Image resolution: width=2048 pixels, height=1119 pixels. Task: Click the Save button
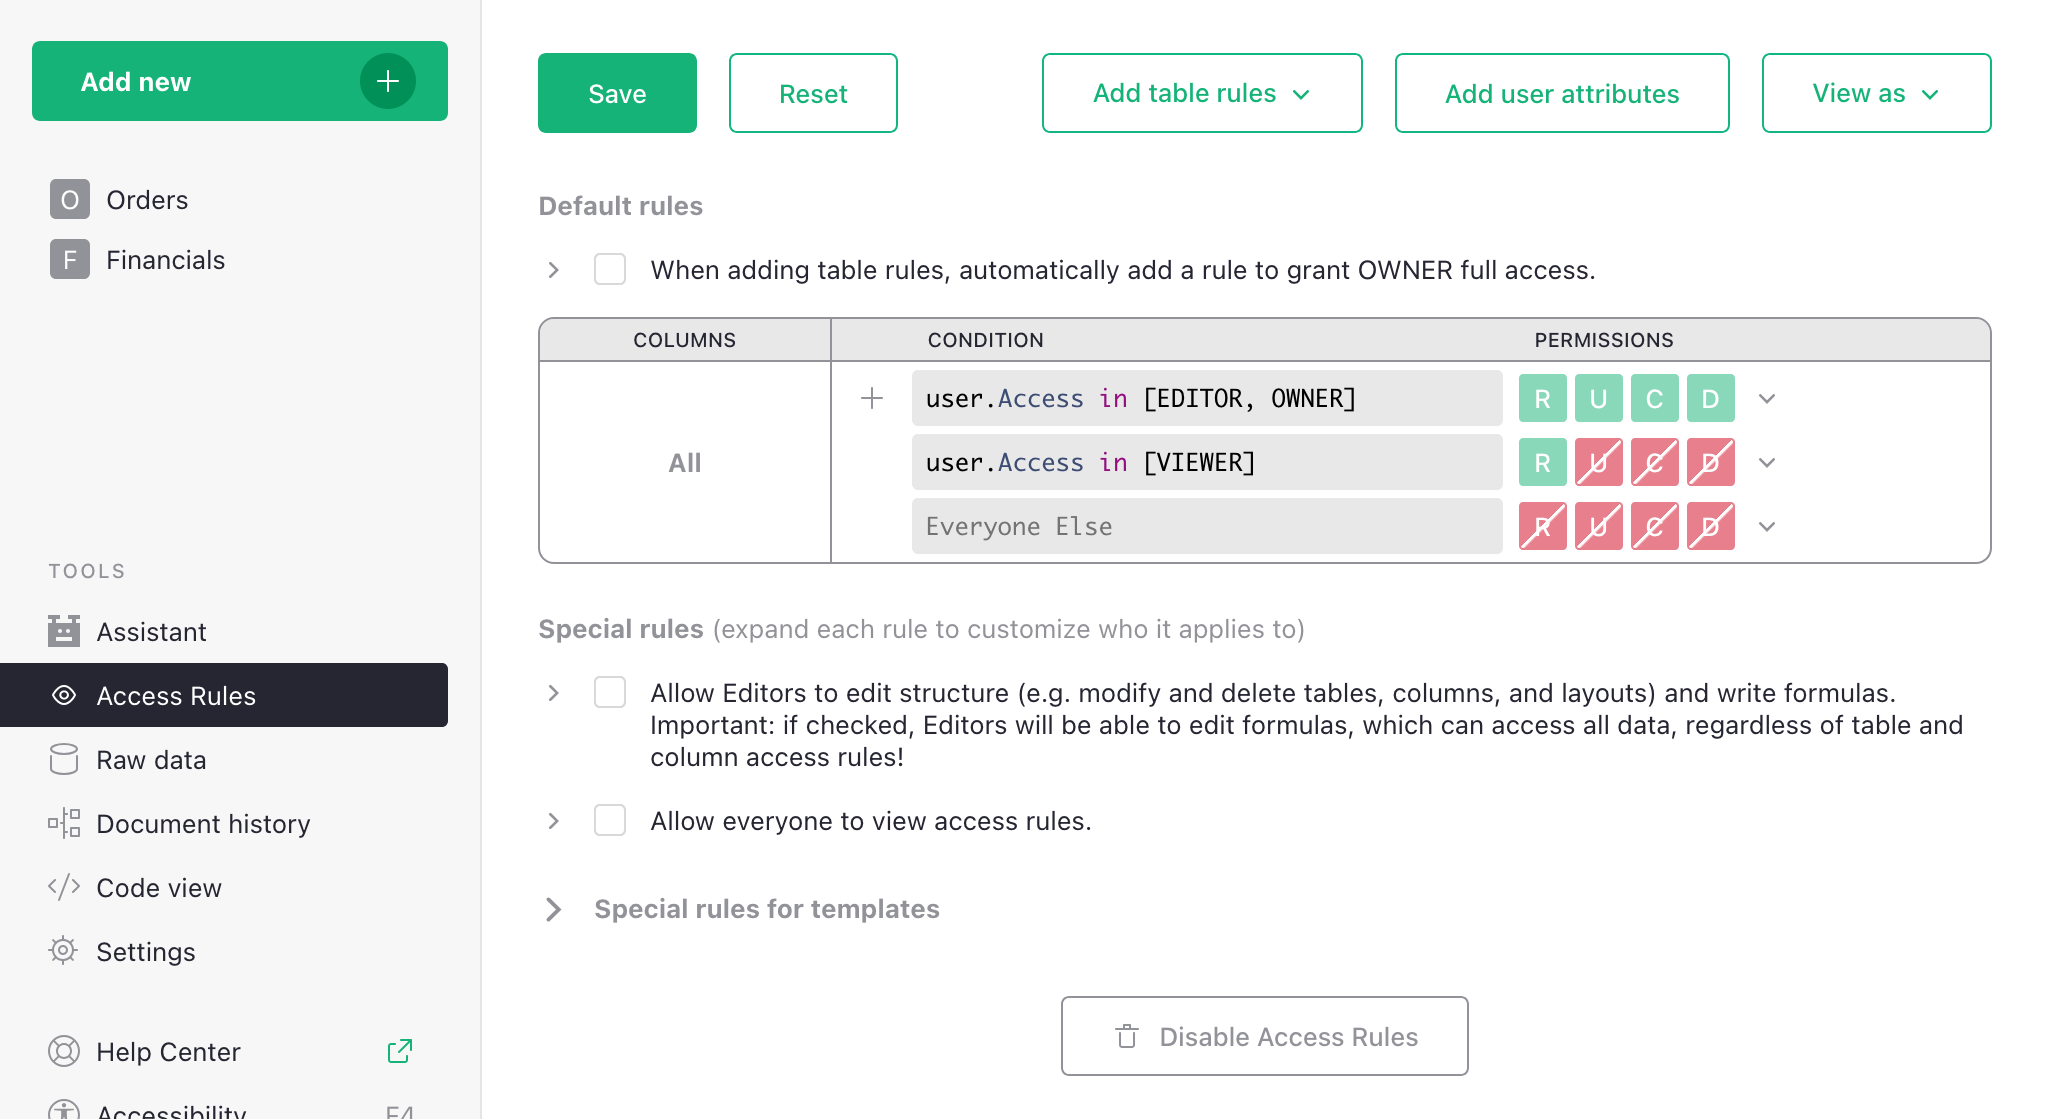tap(617, 92)
